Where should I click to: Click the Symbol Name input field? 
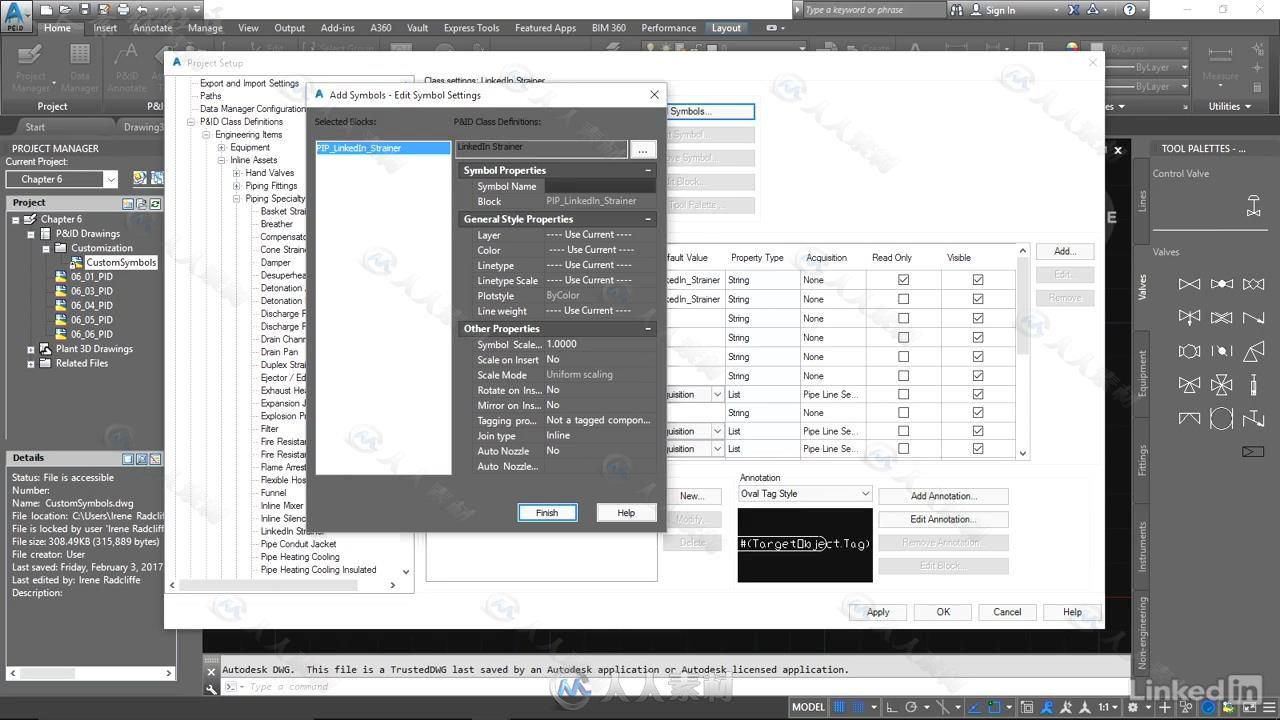point(600,186)
